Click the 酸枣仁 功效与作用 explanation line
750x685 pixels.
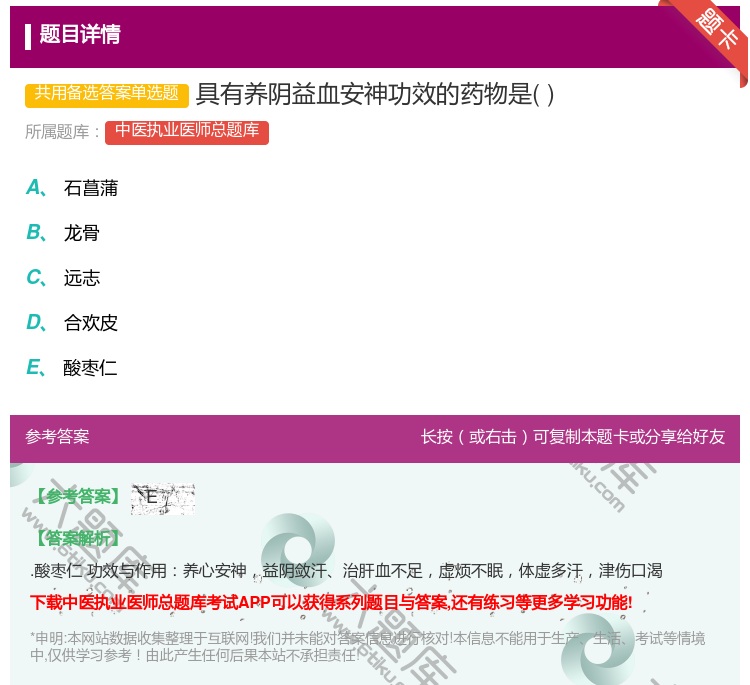(x=347, y=570)
